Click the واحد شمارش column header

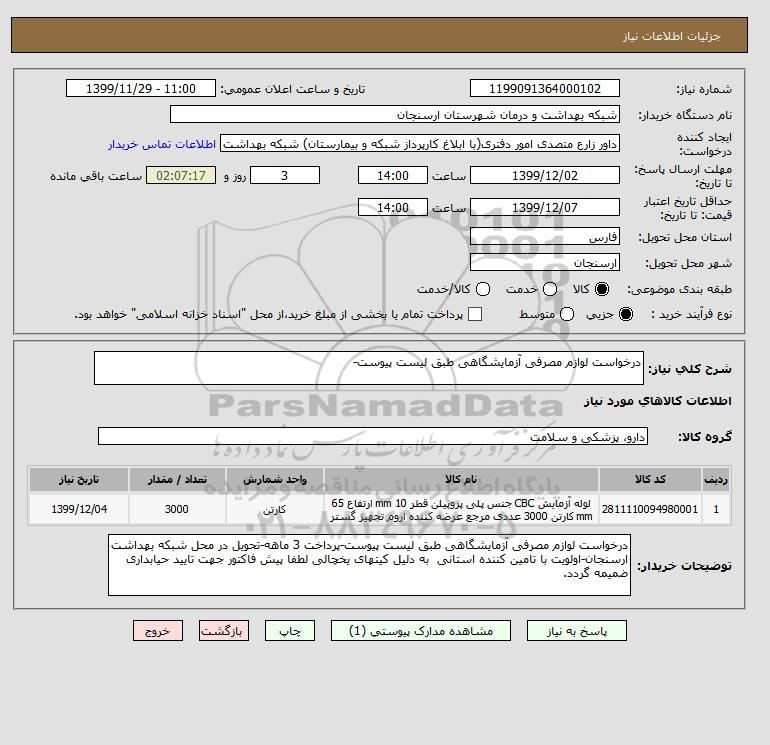click(x=275, y=479)
